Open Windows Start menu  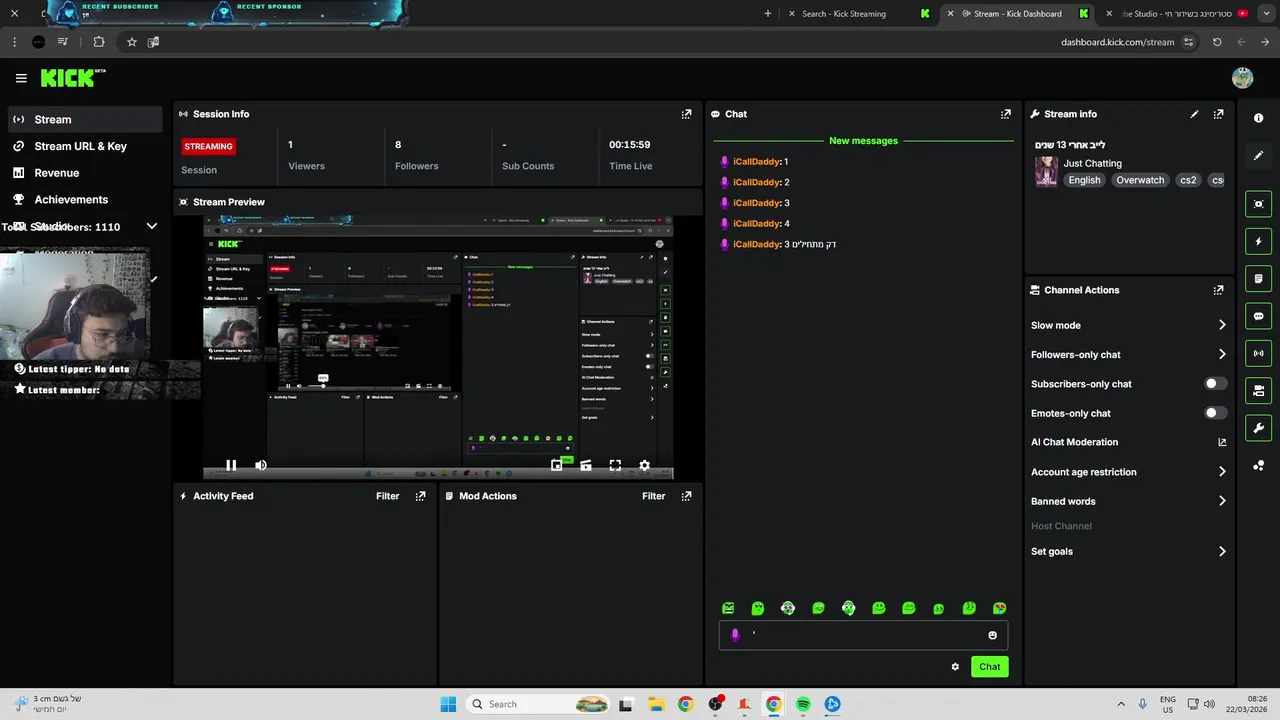pos(448,704)
